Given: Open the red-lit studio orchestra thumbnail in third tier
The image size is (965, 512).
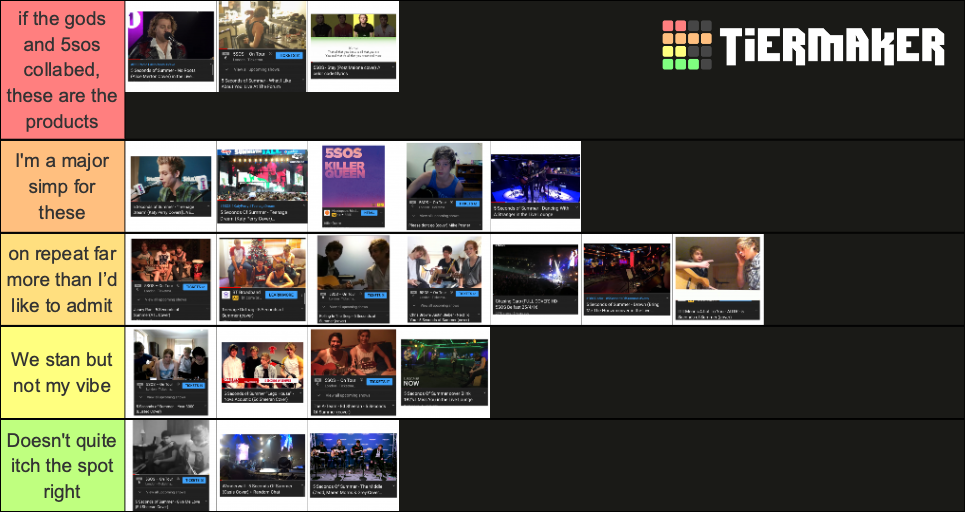Looking at the screenshot, I should pyautogui.click(x=627, y=279).
